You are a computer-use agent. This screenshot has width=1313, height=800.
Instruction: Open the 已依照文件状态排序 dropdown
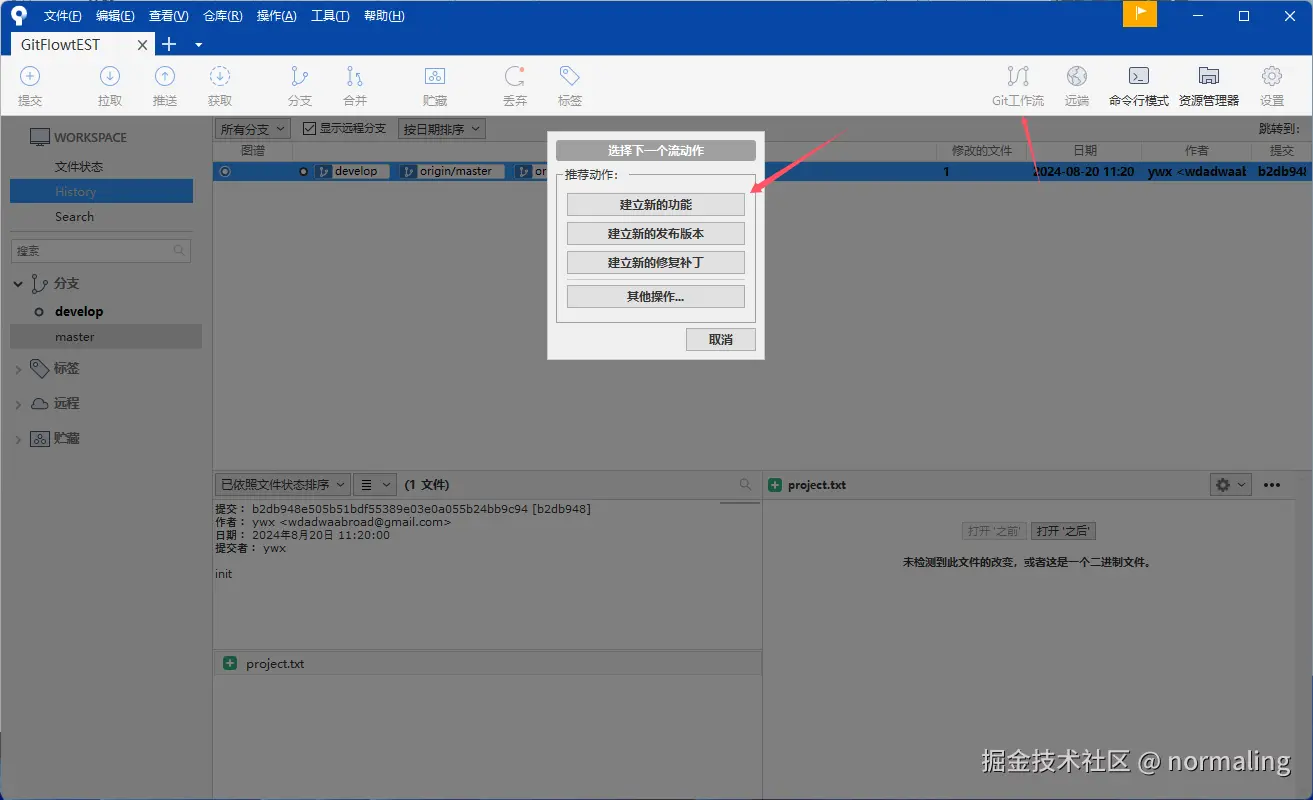click(283, 484)
